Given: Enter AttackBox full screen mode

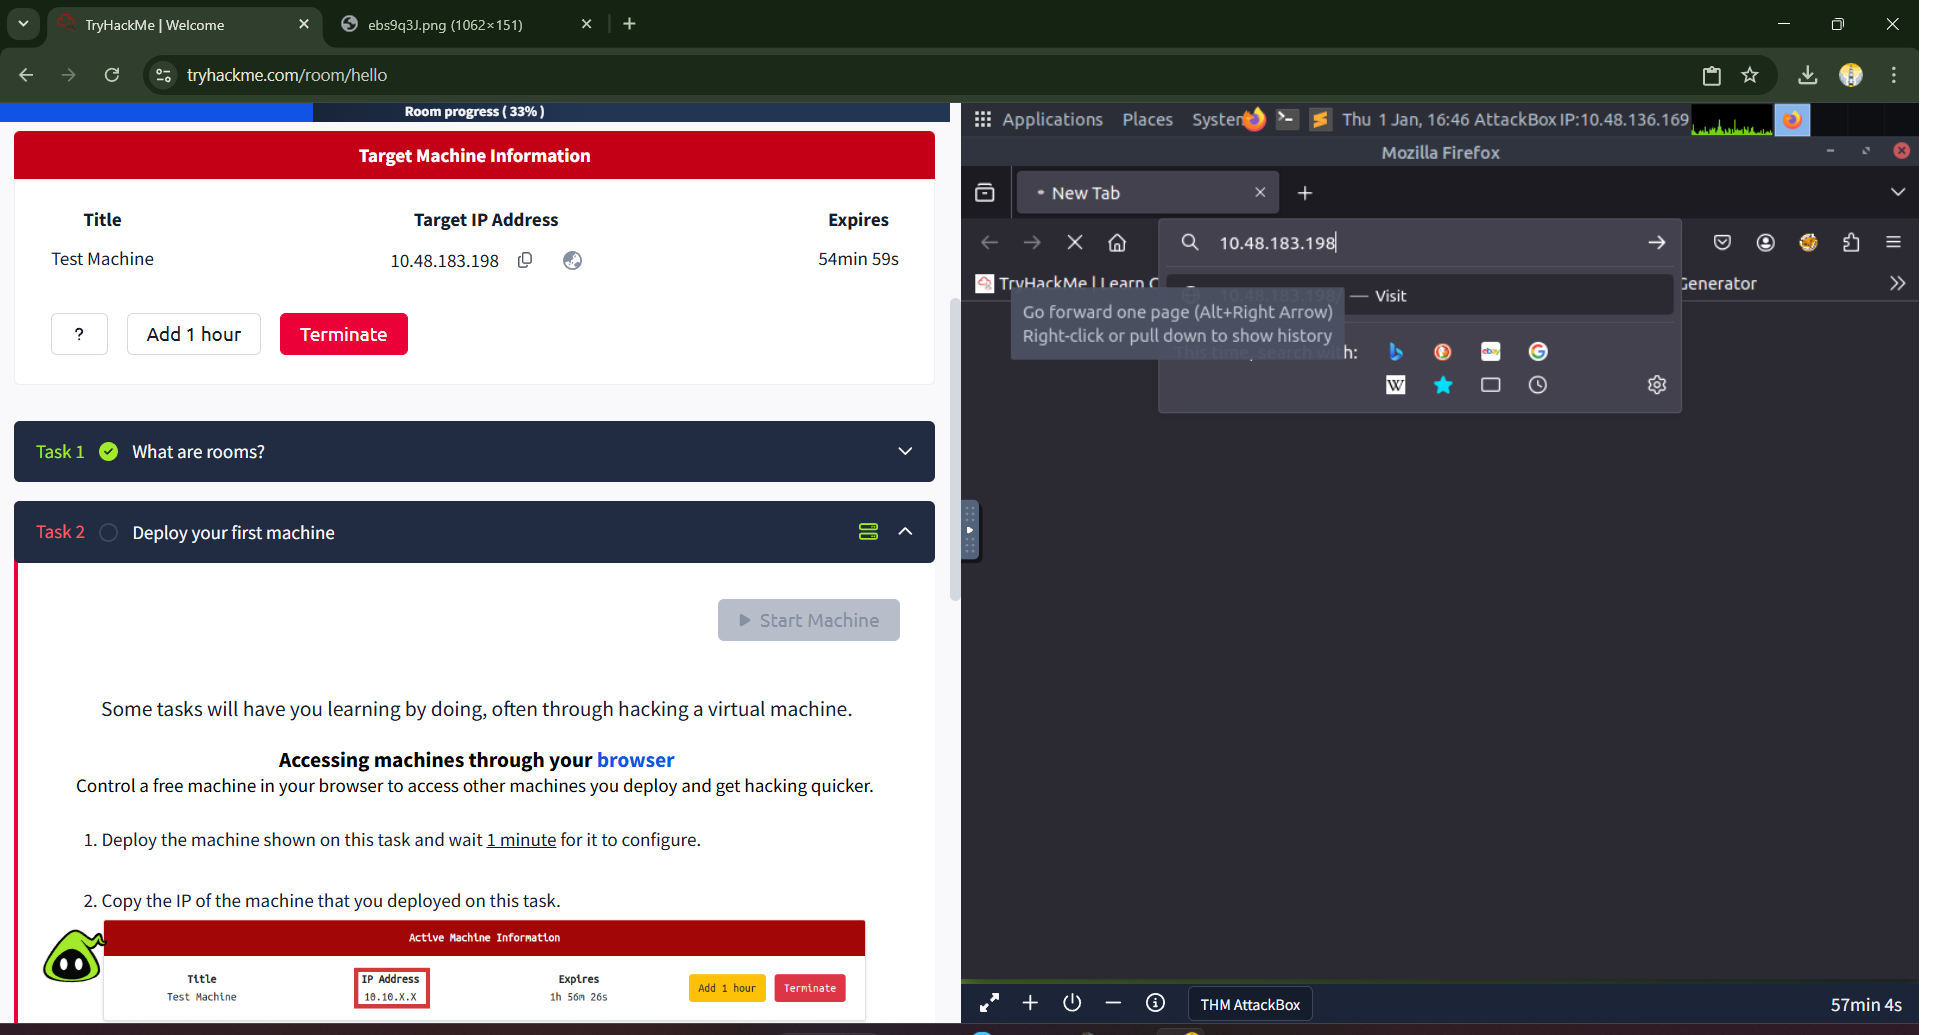Looking at the screenshot, I should [x=989, y=1003].
